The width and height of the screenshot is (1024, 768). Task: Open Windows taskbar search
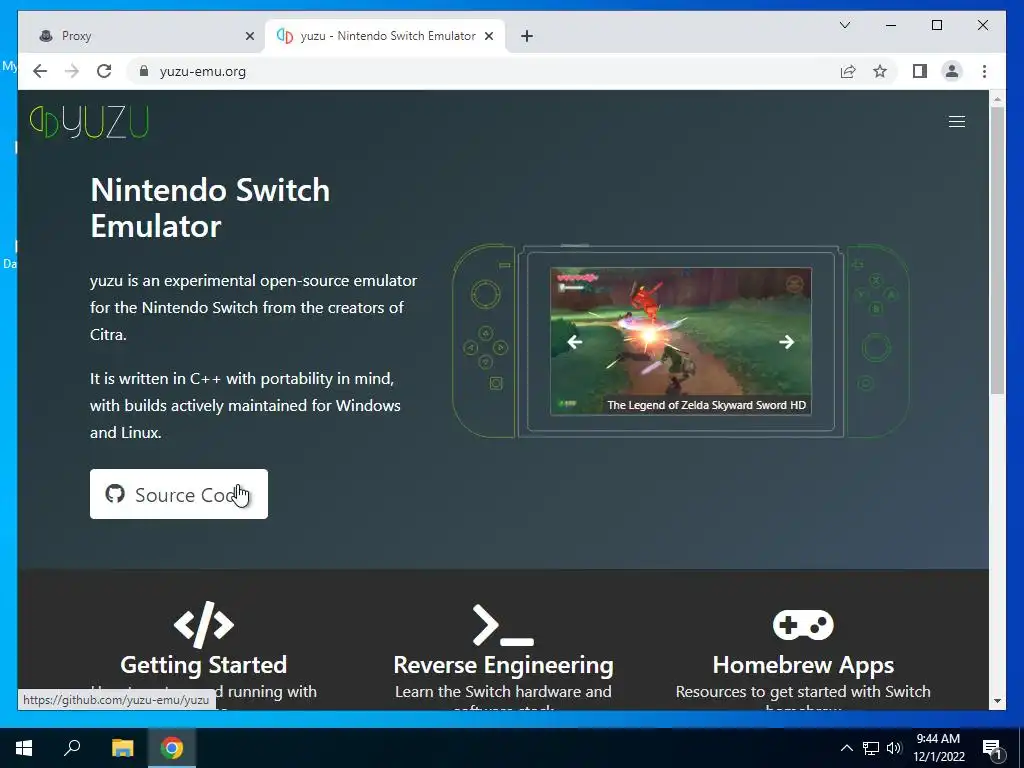coord(72,748)
